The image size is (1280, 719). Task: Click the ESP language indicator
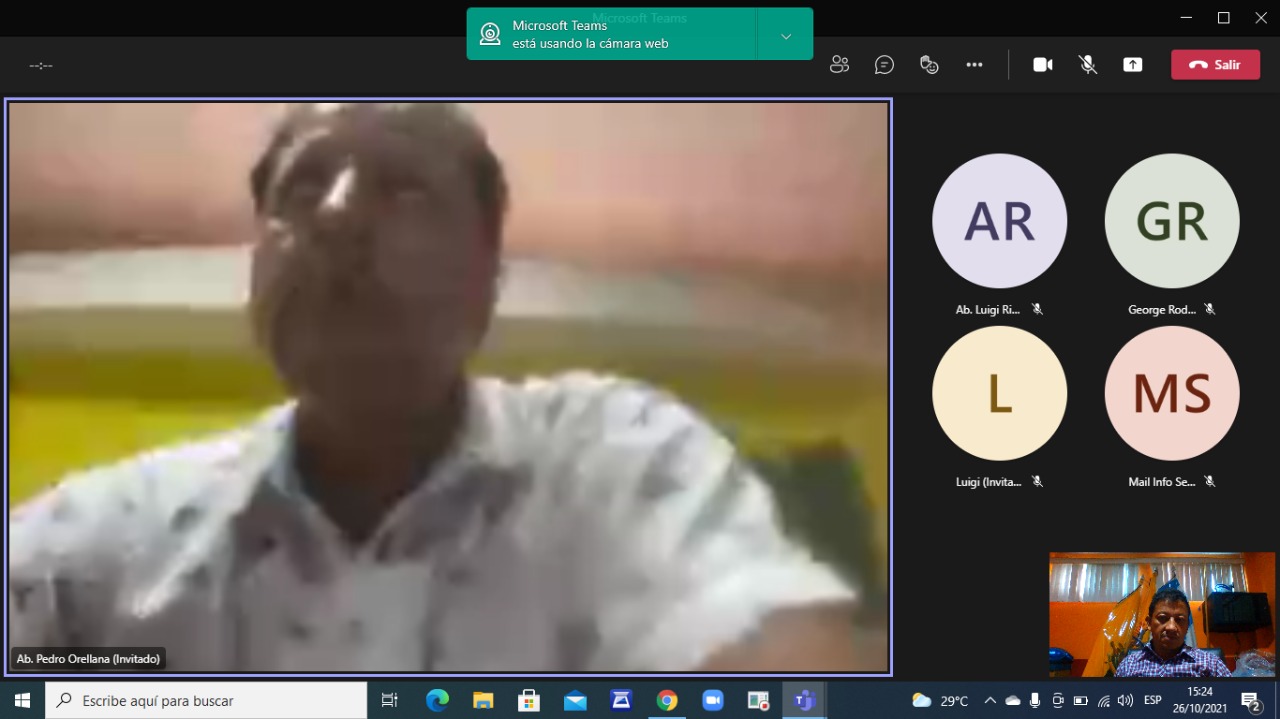pyautogui.click(x=1153, y=701)
